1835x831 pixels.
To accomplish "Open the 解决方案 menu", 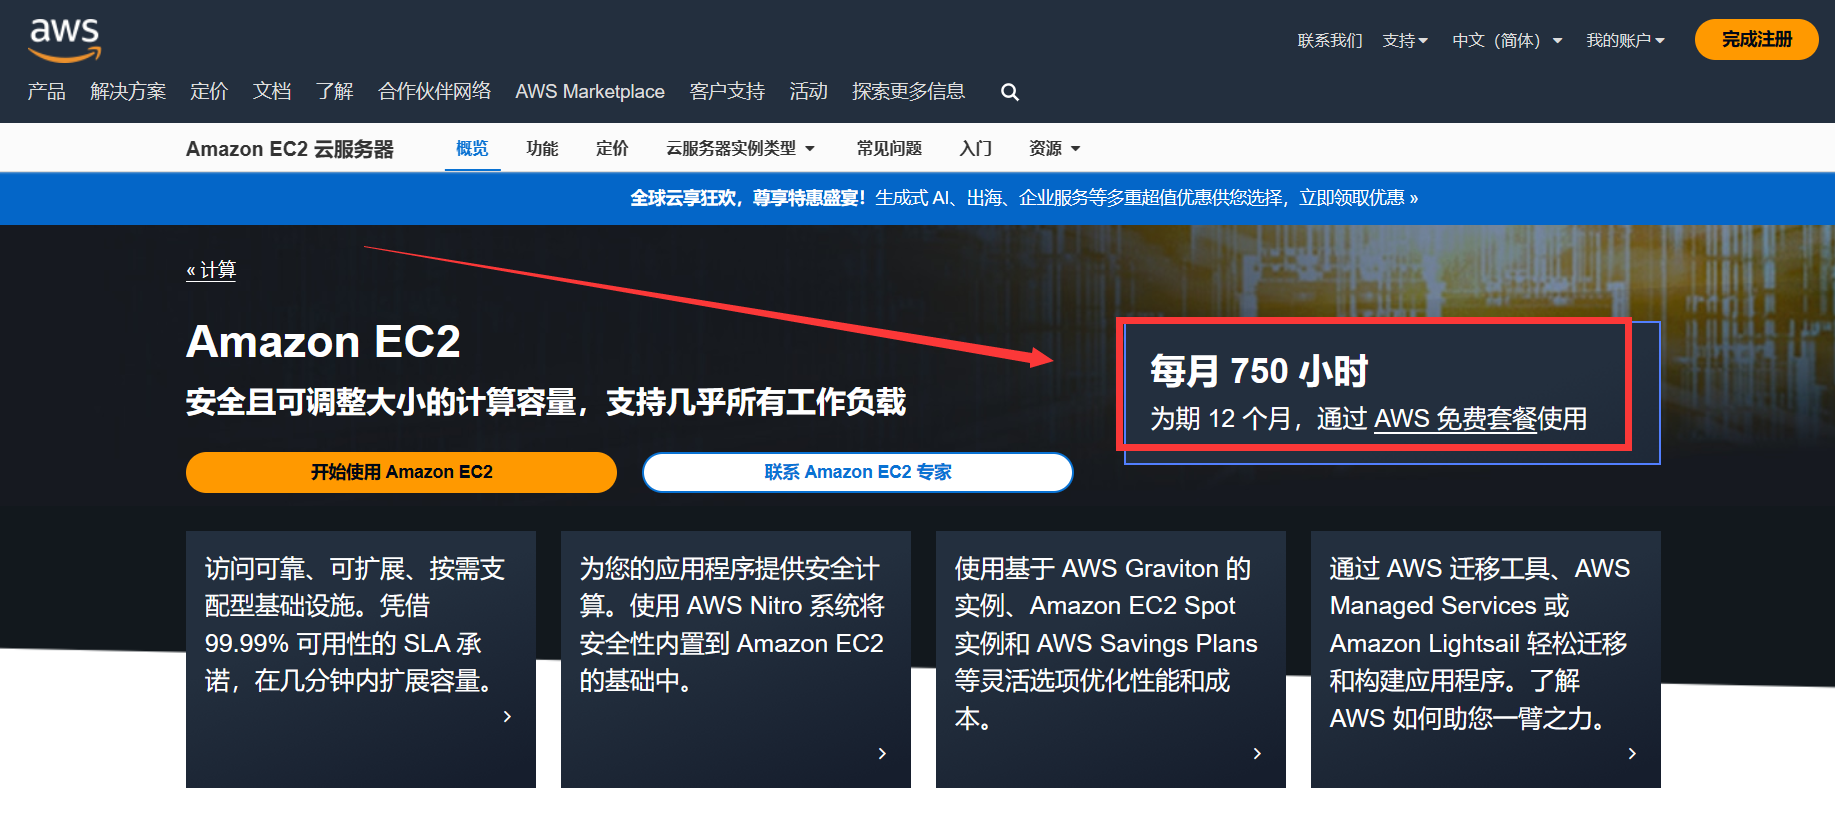I will pyautogui.click(x=128, y=92).
